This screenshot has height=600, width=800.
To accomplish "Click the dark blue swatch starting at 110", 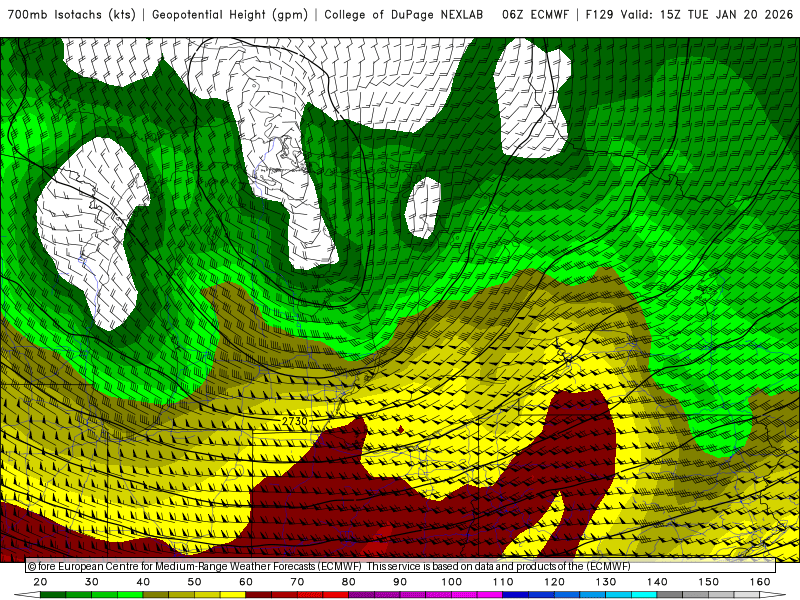I will (516, 595).
